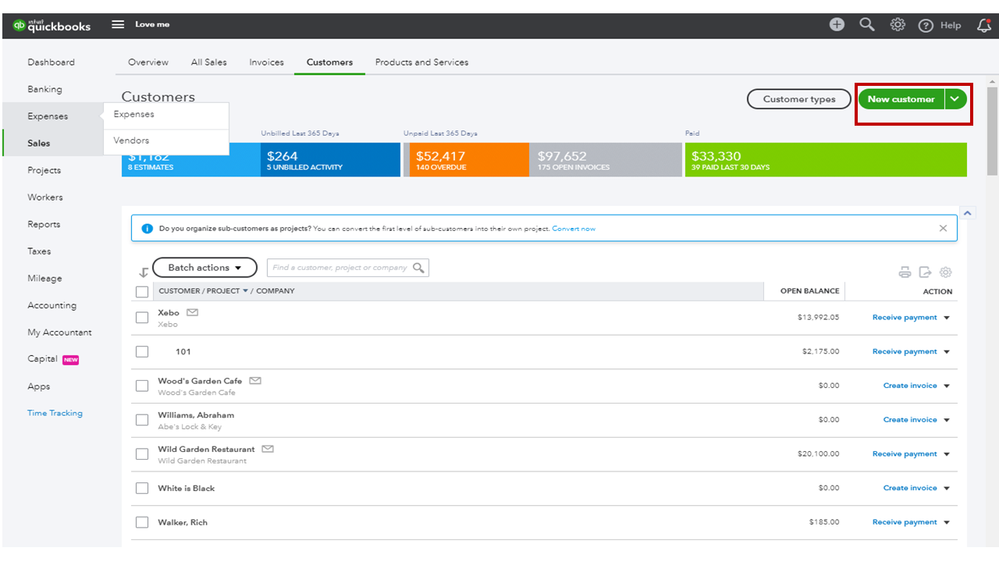Viewport: 999px width, 562px height.
Task: Check Wild Garden Restaurant checkbox
Action: (x=142, y=454)
